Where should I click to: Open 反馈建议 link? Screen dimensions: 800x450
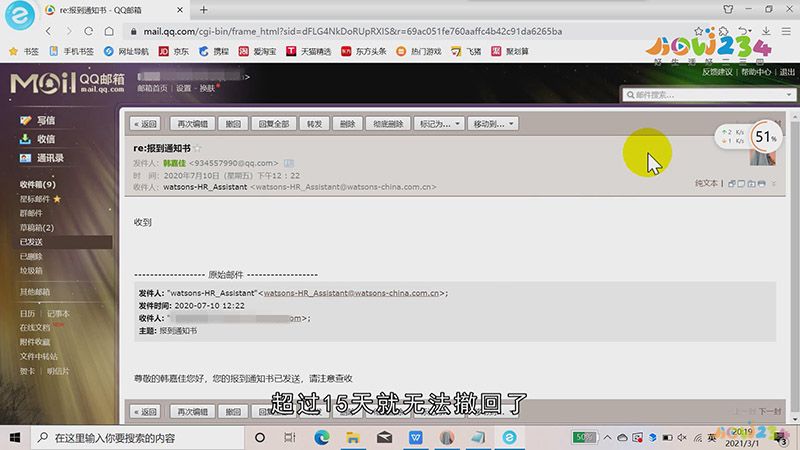pos(717,72)
